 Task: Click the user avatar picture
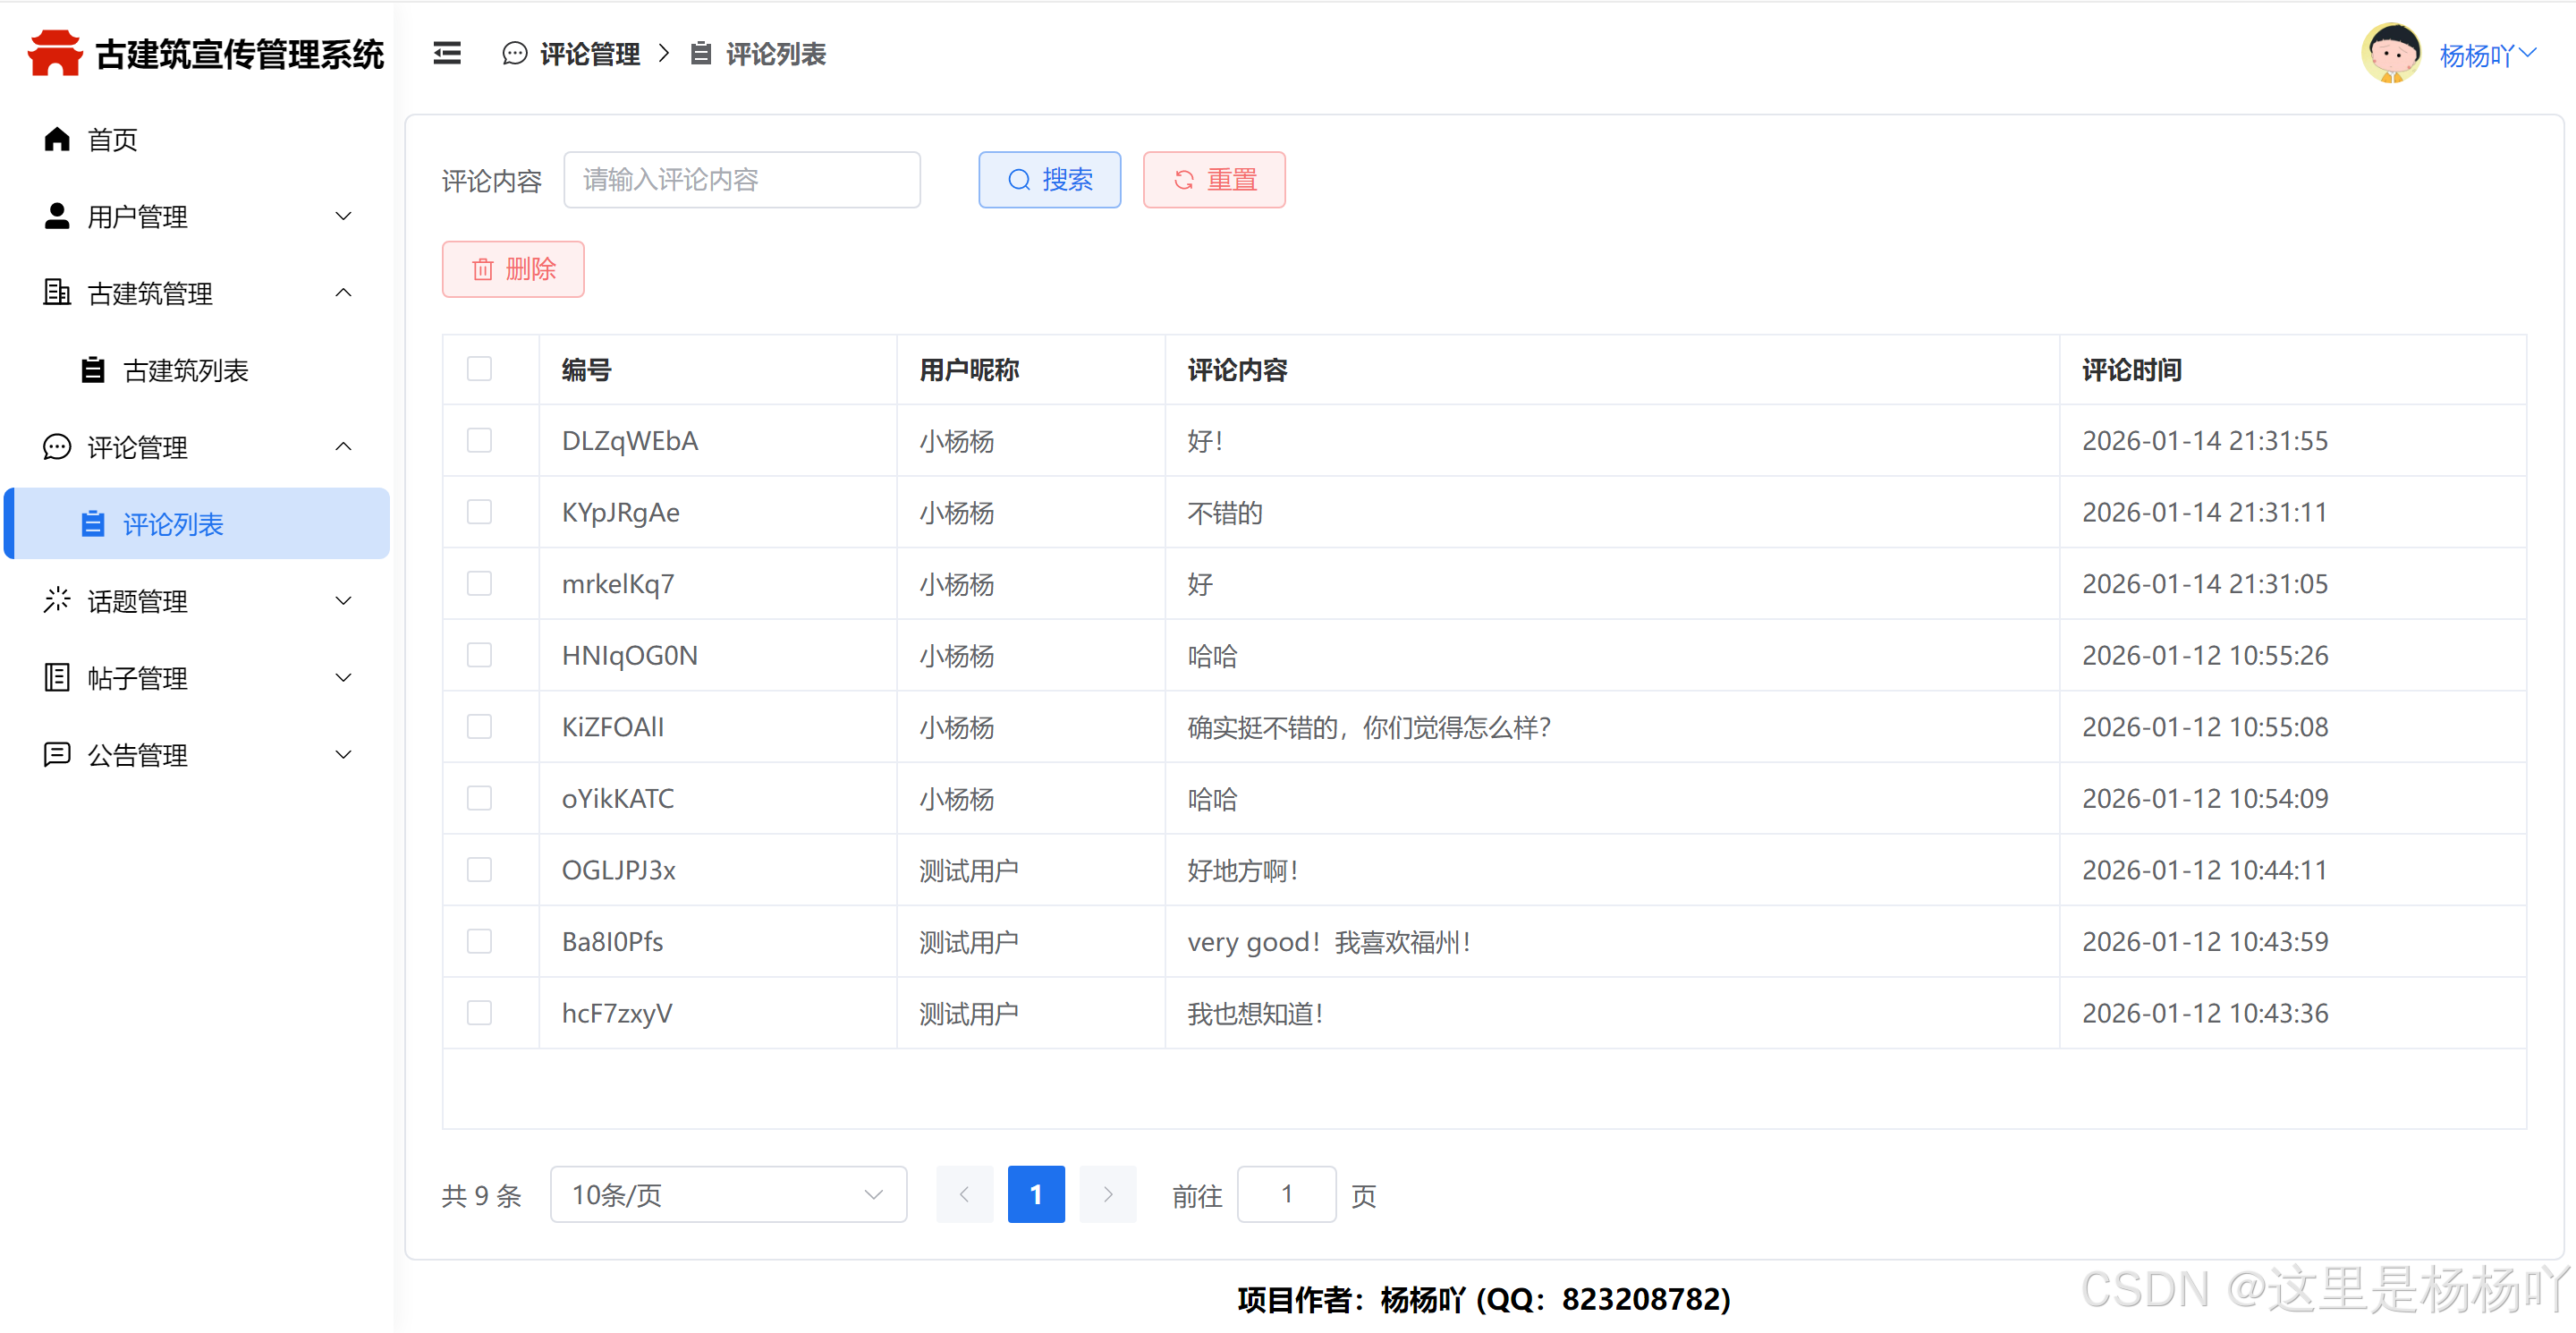2391,54
